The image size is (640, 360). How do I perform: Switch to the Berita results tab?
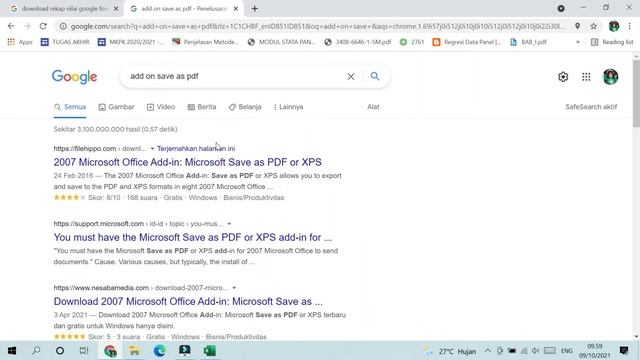[x=202, y=107]
